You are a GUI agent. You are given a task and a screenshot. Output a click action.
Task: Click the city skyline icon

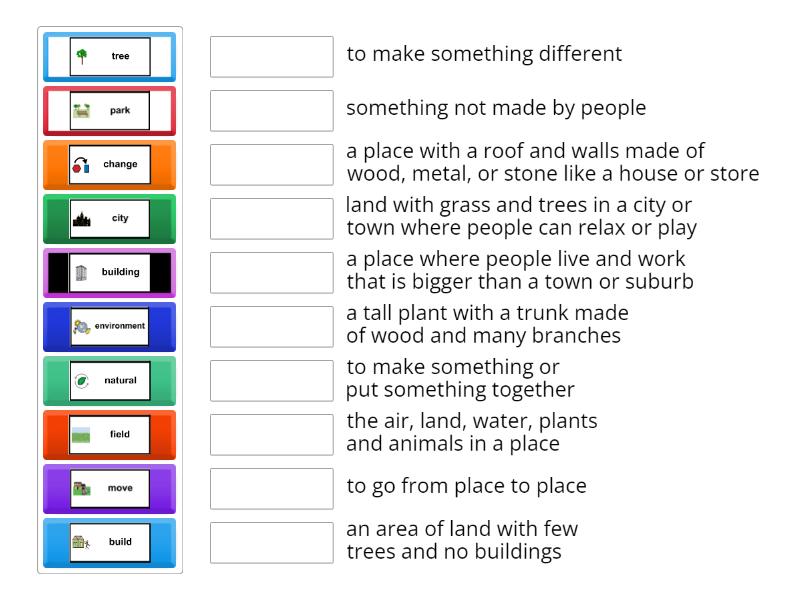[x=83, y=219]
